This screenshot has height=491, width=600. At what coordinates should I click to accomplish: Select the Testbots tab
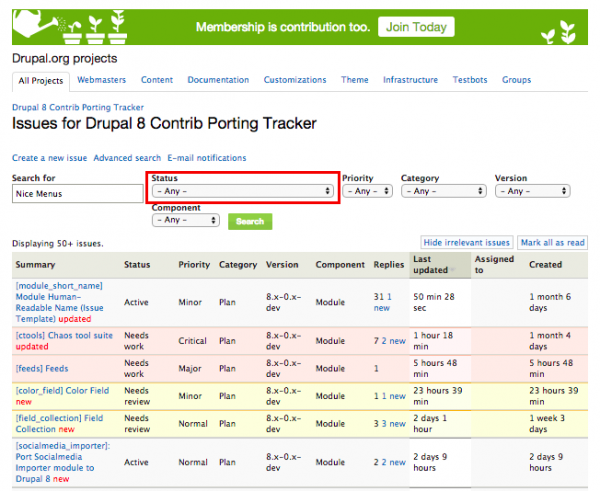click(x=470, y=80)
